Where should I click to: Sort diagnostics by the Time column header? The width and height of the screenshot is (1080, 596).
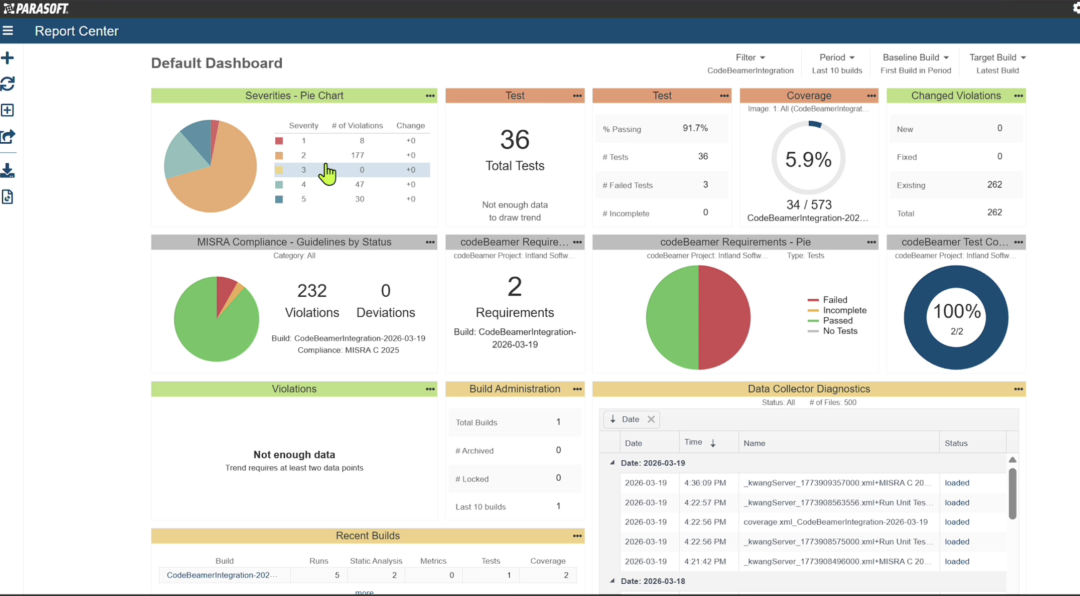click(x=699, y=442)
